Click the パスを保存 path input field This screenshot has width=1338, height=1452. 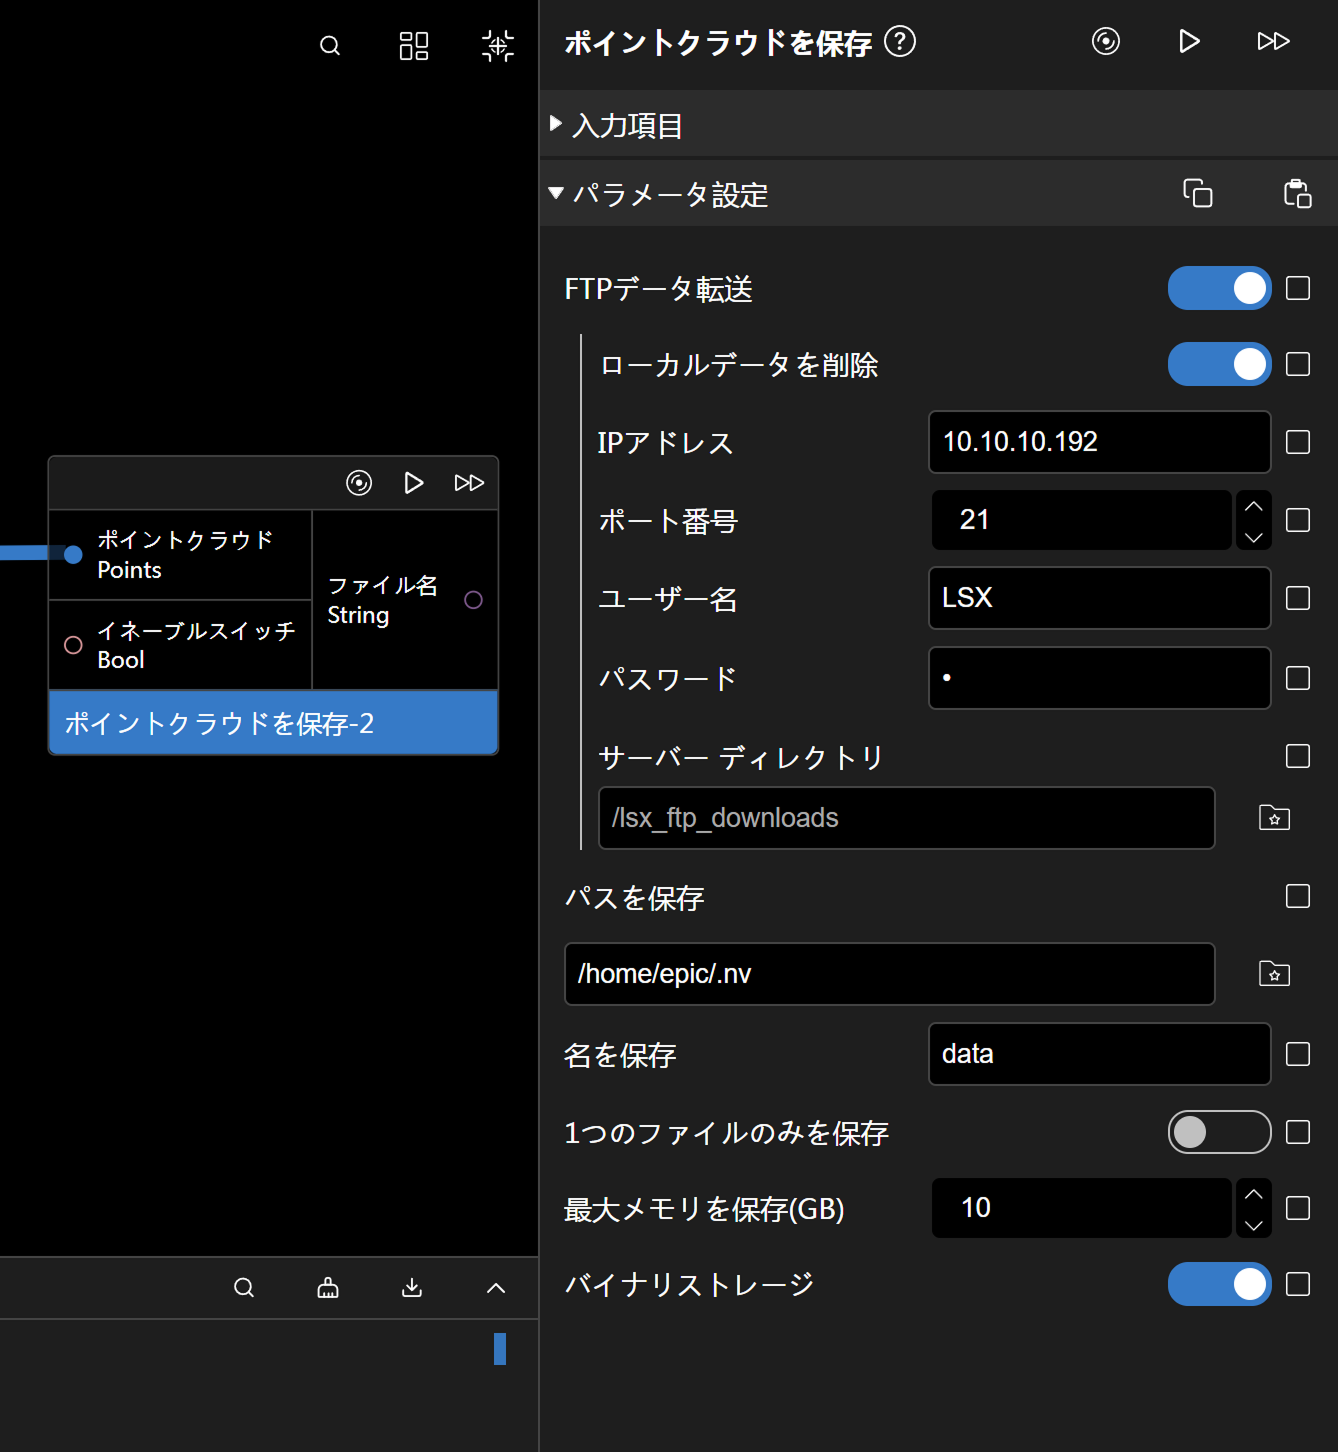[x=889, y=974]
